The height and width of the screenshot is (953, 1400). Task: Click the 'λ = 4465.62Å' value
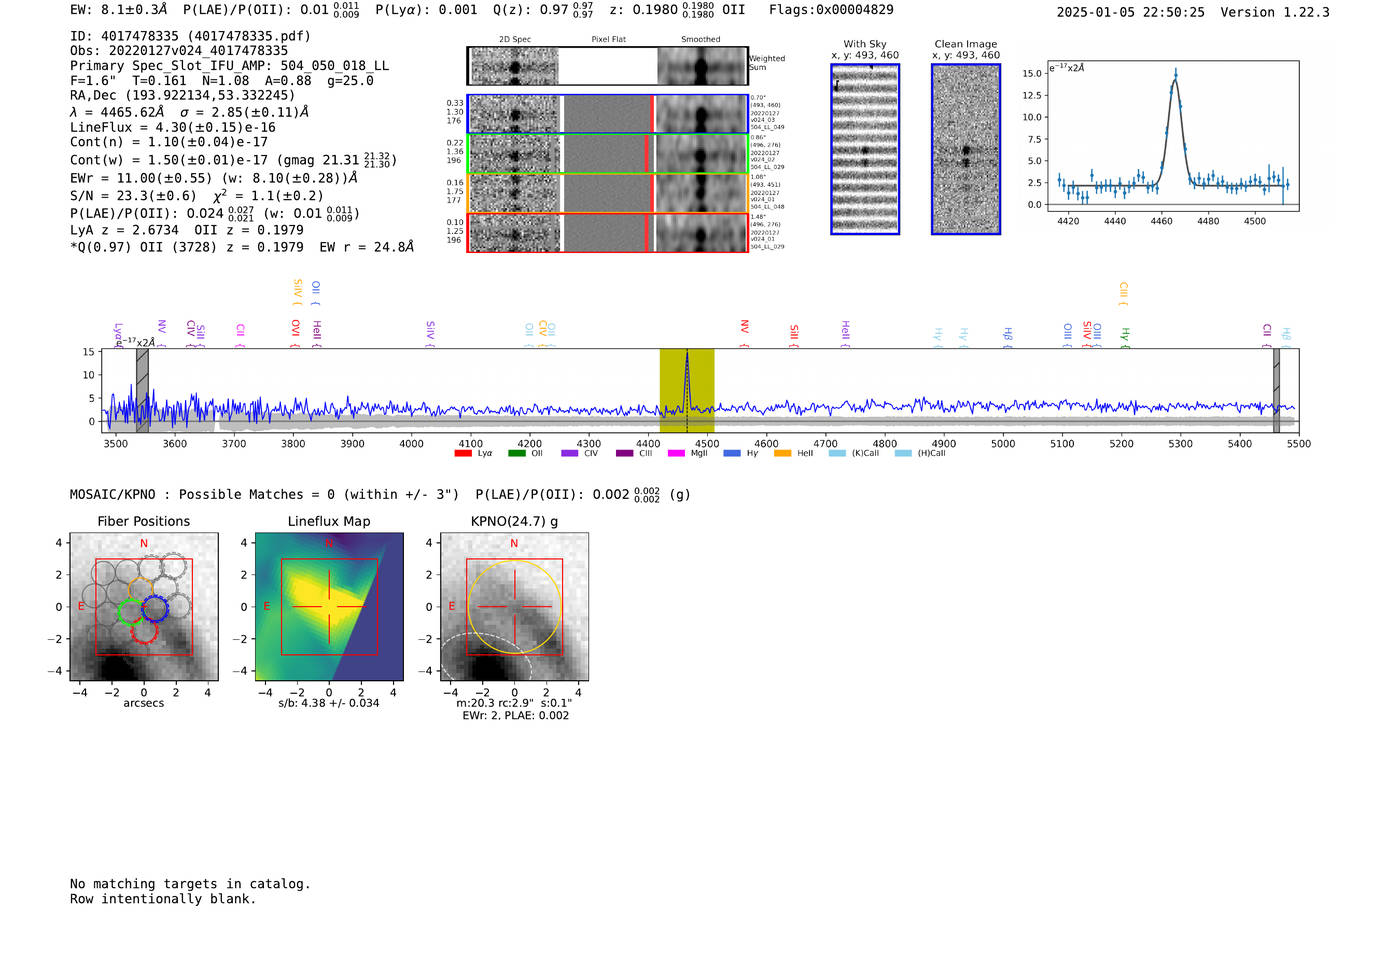point(116,113)
